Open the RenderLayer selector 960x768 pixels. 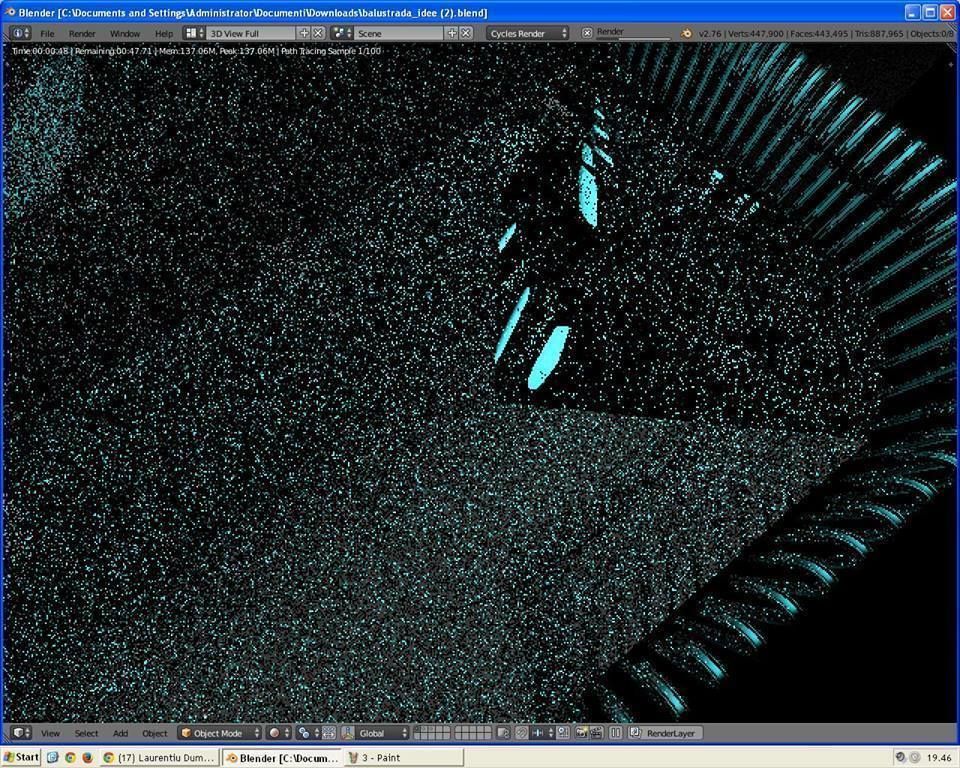(666, 732)
